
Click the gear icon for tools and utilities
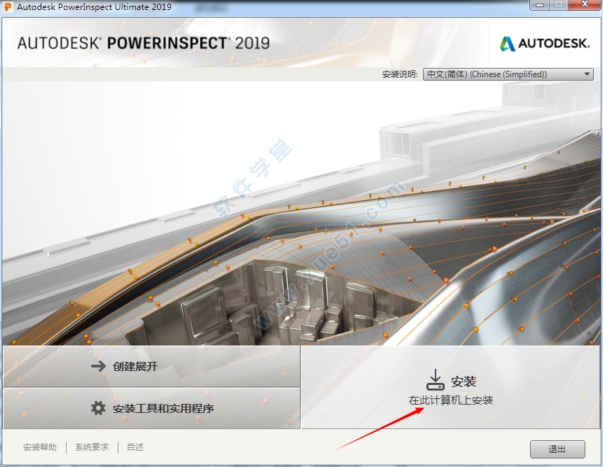[98, 408]
